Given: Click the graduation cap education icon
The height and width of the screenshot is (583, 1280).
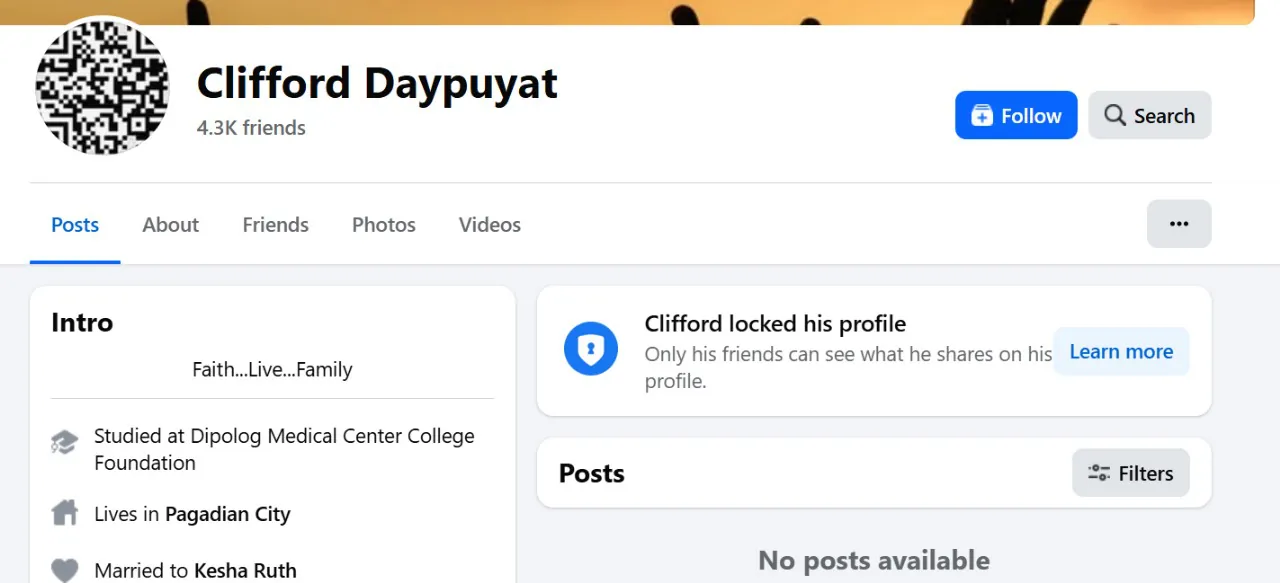Looking at the screenshot, I should click(64, 442).
